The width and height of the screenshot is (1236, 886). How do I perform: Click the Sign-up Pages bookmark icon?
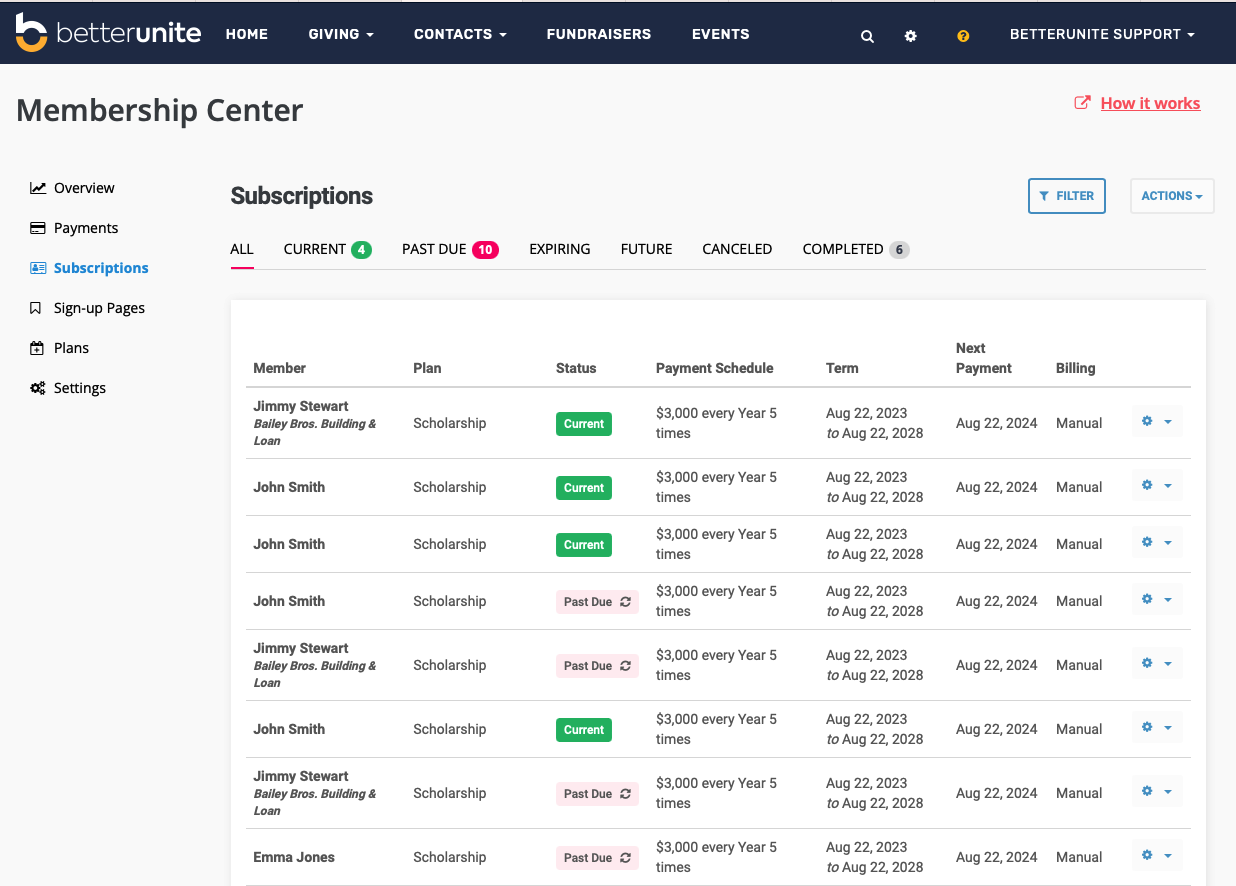[x=37, y=307]
